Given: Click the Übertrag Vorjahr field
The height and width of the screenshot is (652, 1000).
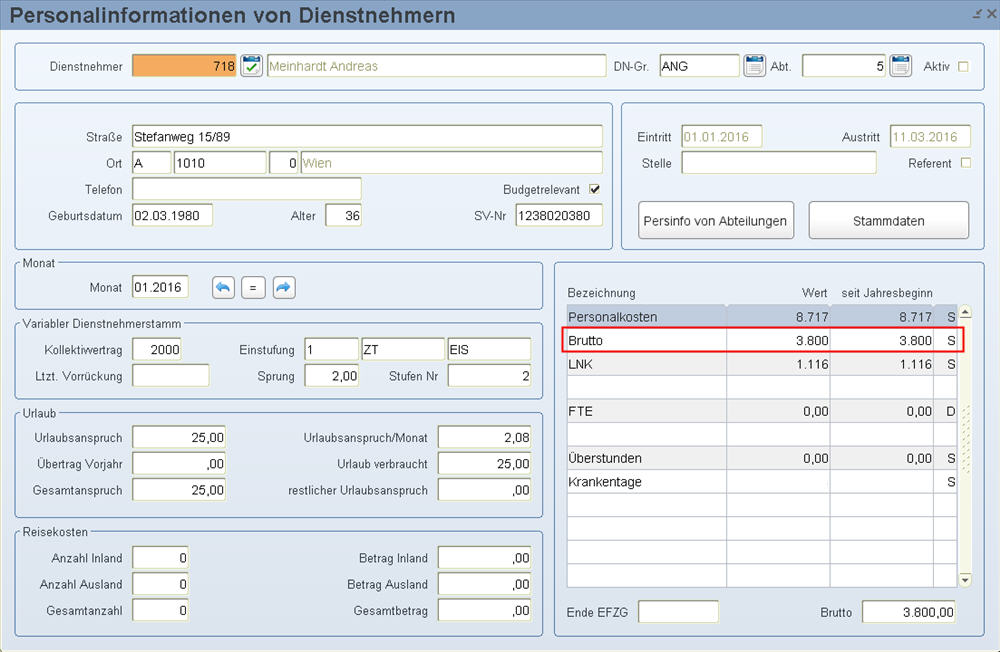Looking at the screenshot, I should pos(179,464).
